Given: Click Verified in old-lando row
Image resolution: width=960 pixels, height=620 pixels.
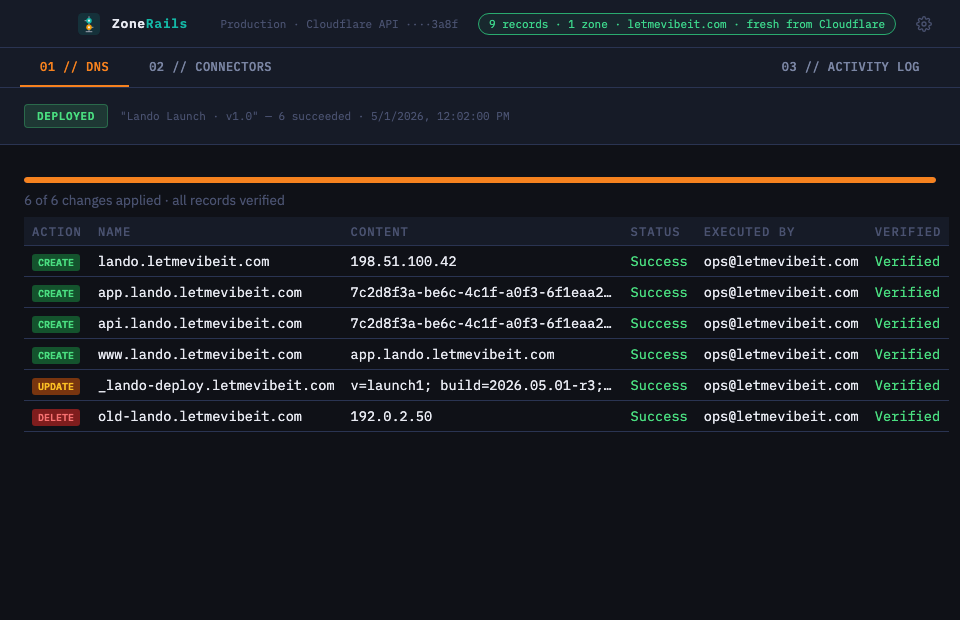Looking at the screenshot, I should point(907,416).
